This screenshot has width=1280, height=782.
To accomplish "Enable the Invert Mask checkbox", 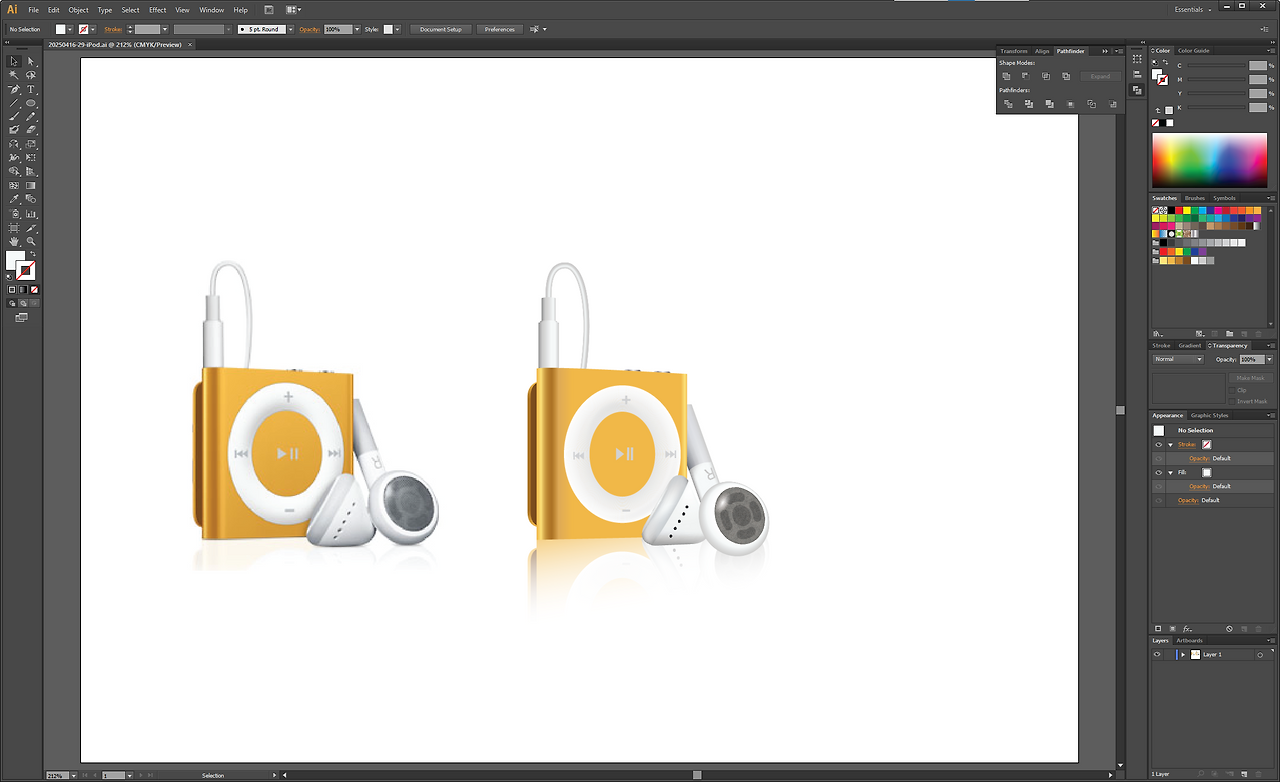I will 1230,401.
